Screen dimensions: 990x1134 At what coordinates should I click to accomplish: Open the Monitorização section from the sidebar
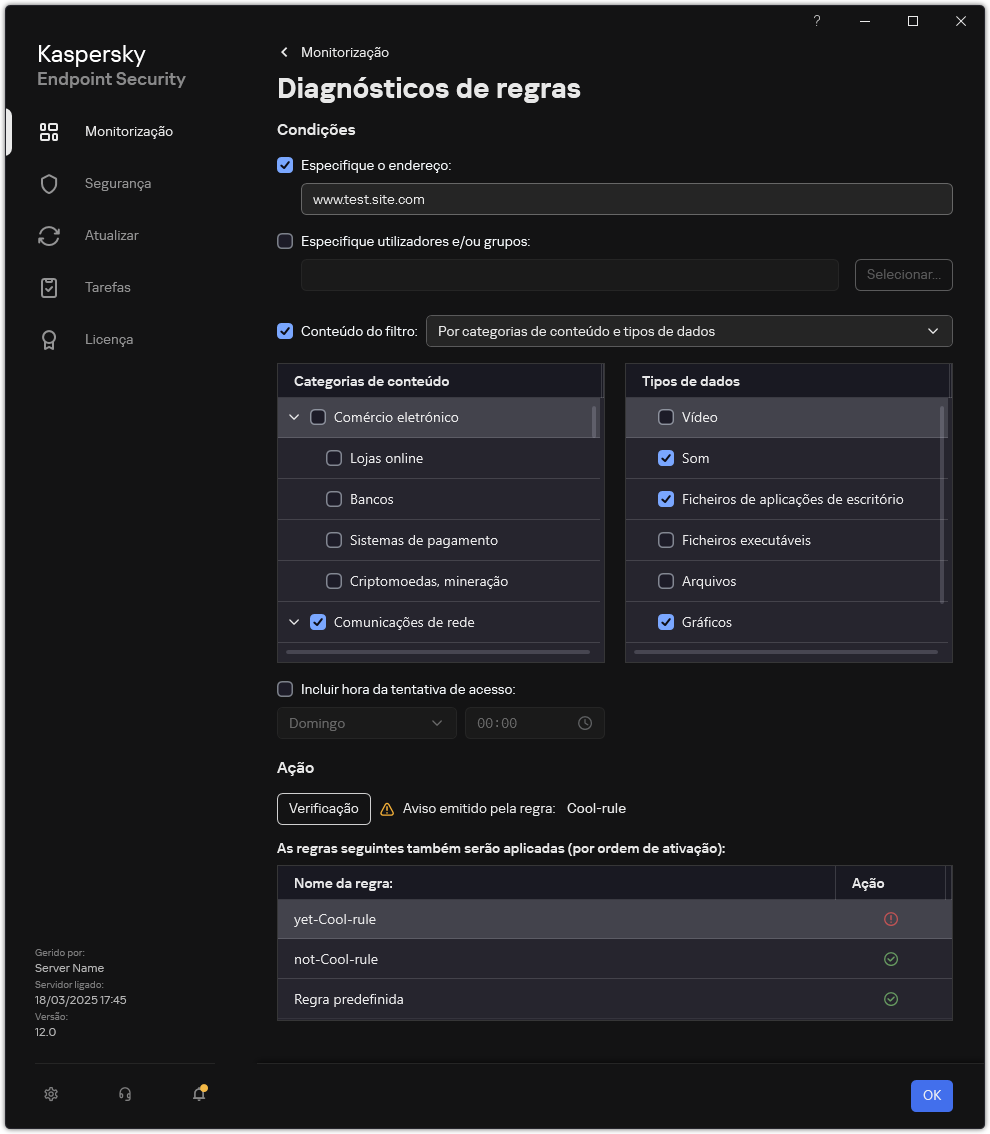pyautogui.click(x=129, y=131)
